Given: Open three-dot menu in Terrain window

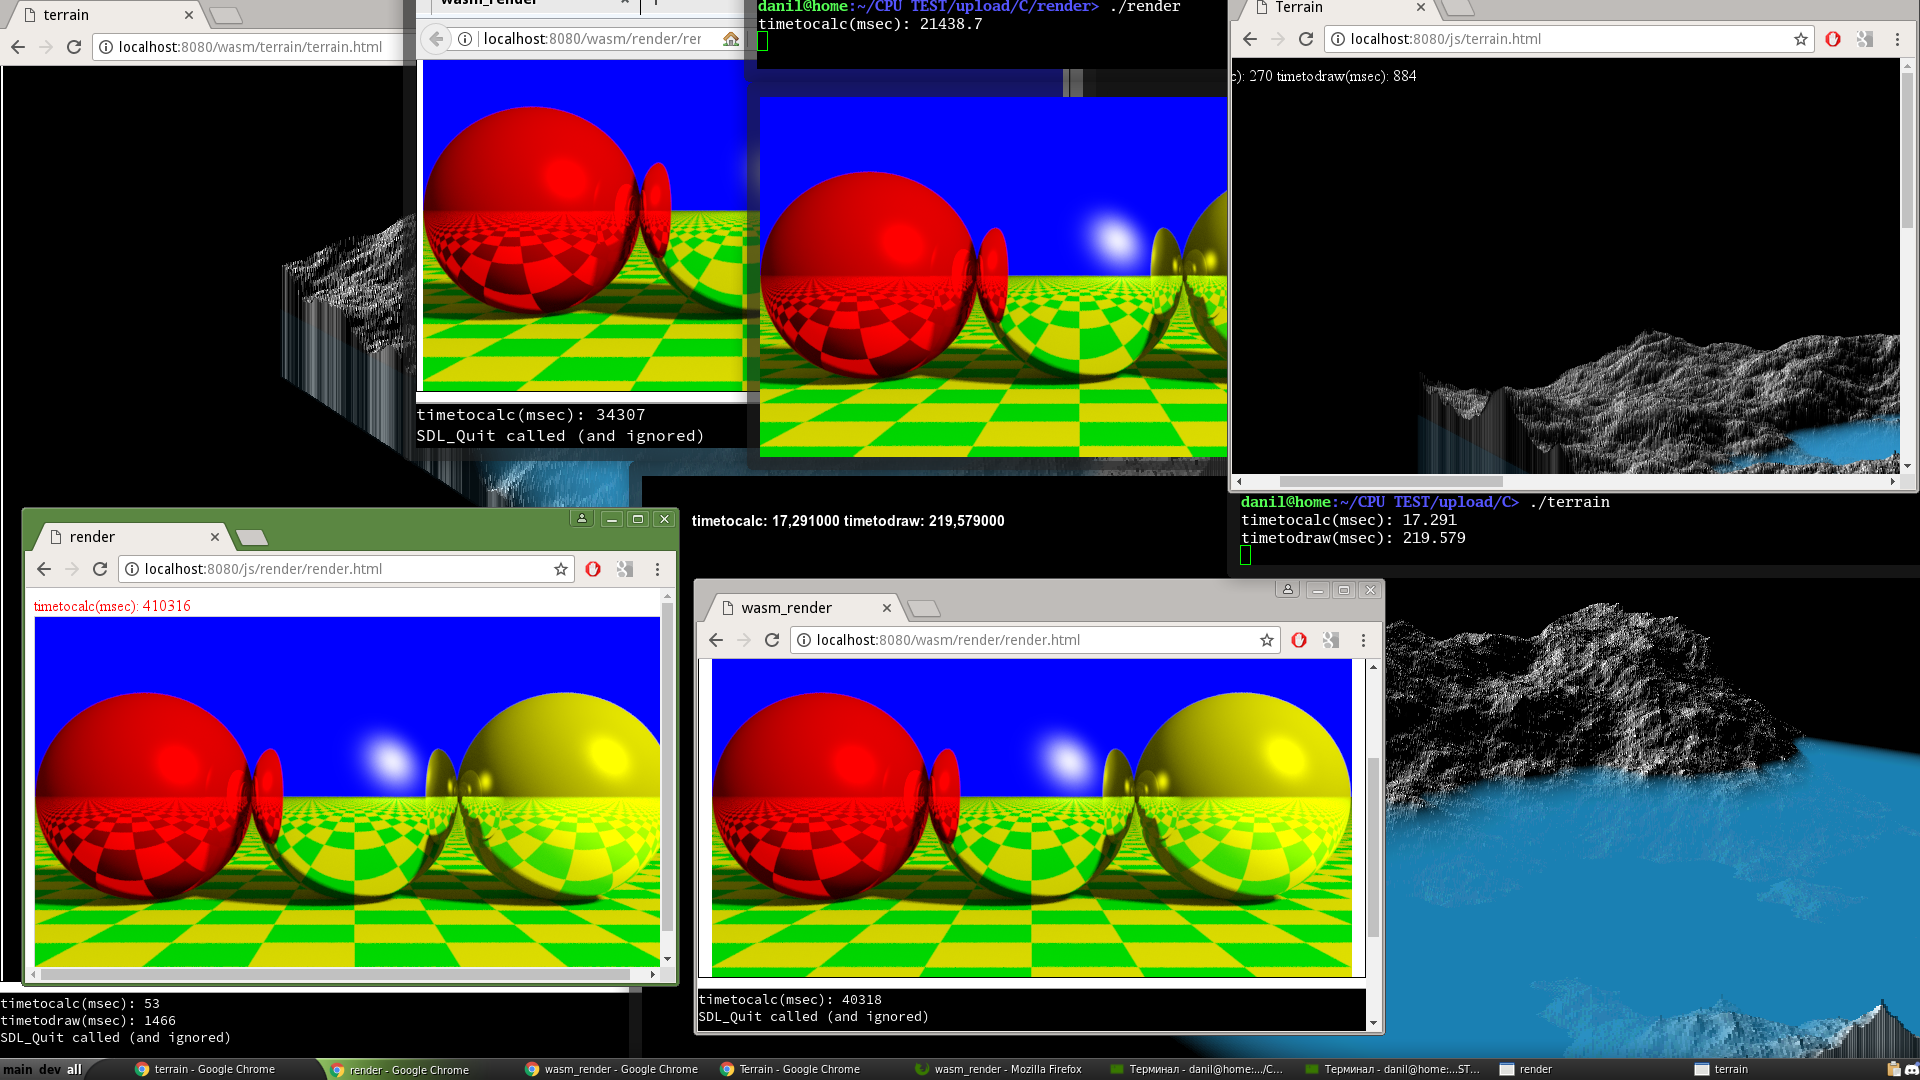Looking at the screenshot, I should coord(1897,39).
